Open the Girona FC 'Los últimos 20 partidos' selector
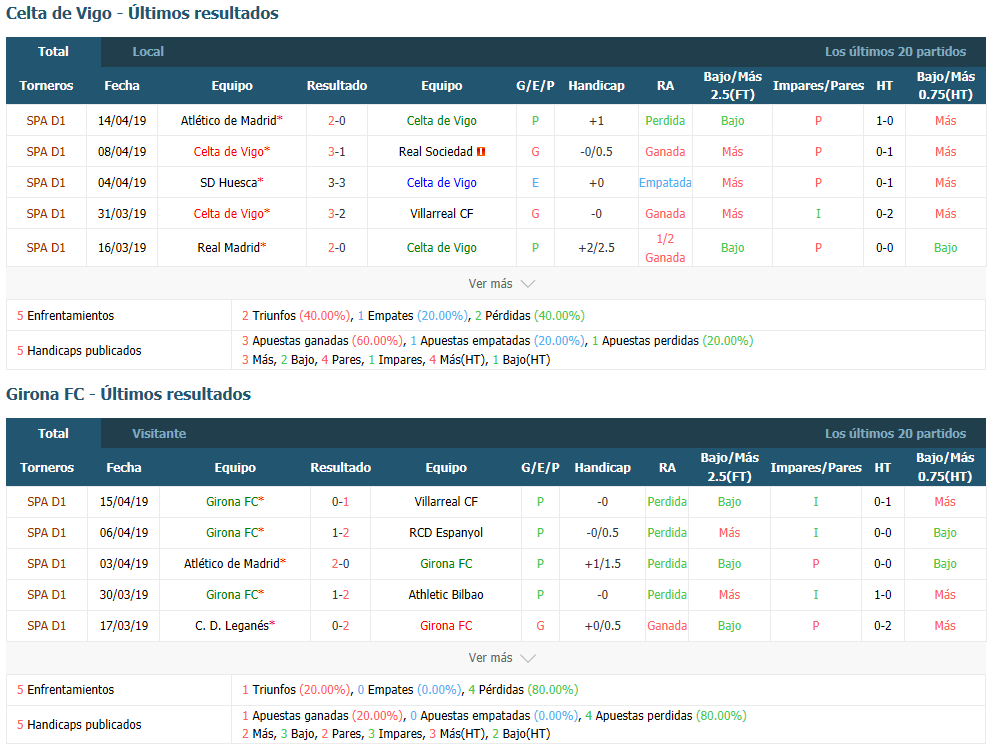 895,433
